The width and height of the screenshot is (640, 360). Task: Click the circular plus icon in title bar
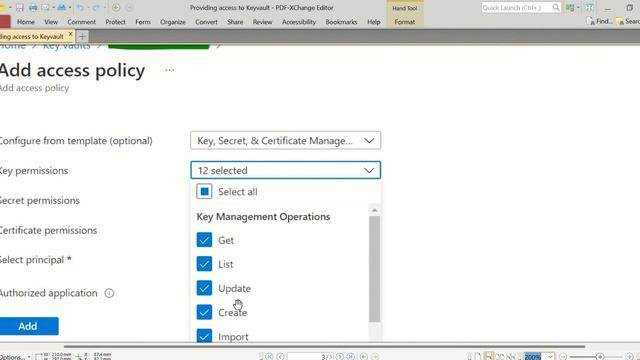click(116, 7)
